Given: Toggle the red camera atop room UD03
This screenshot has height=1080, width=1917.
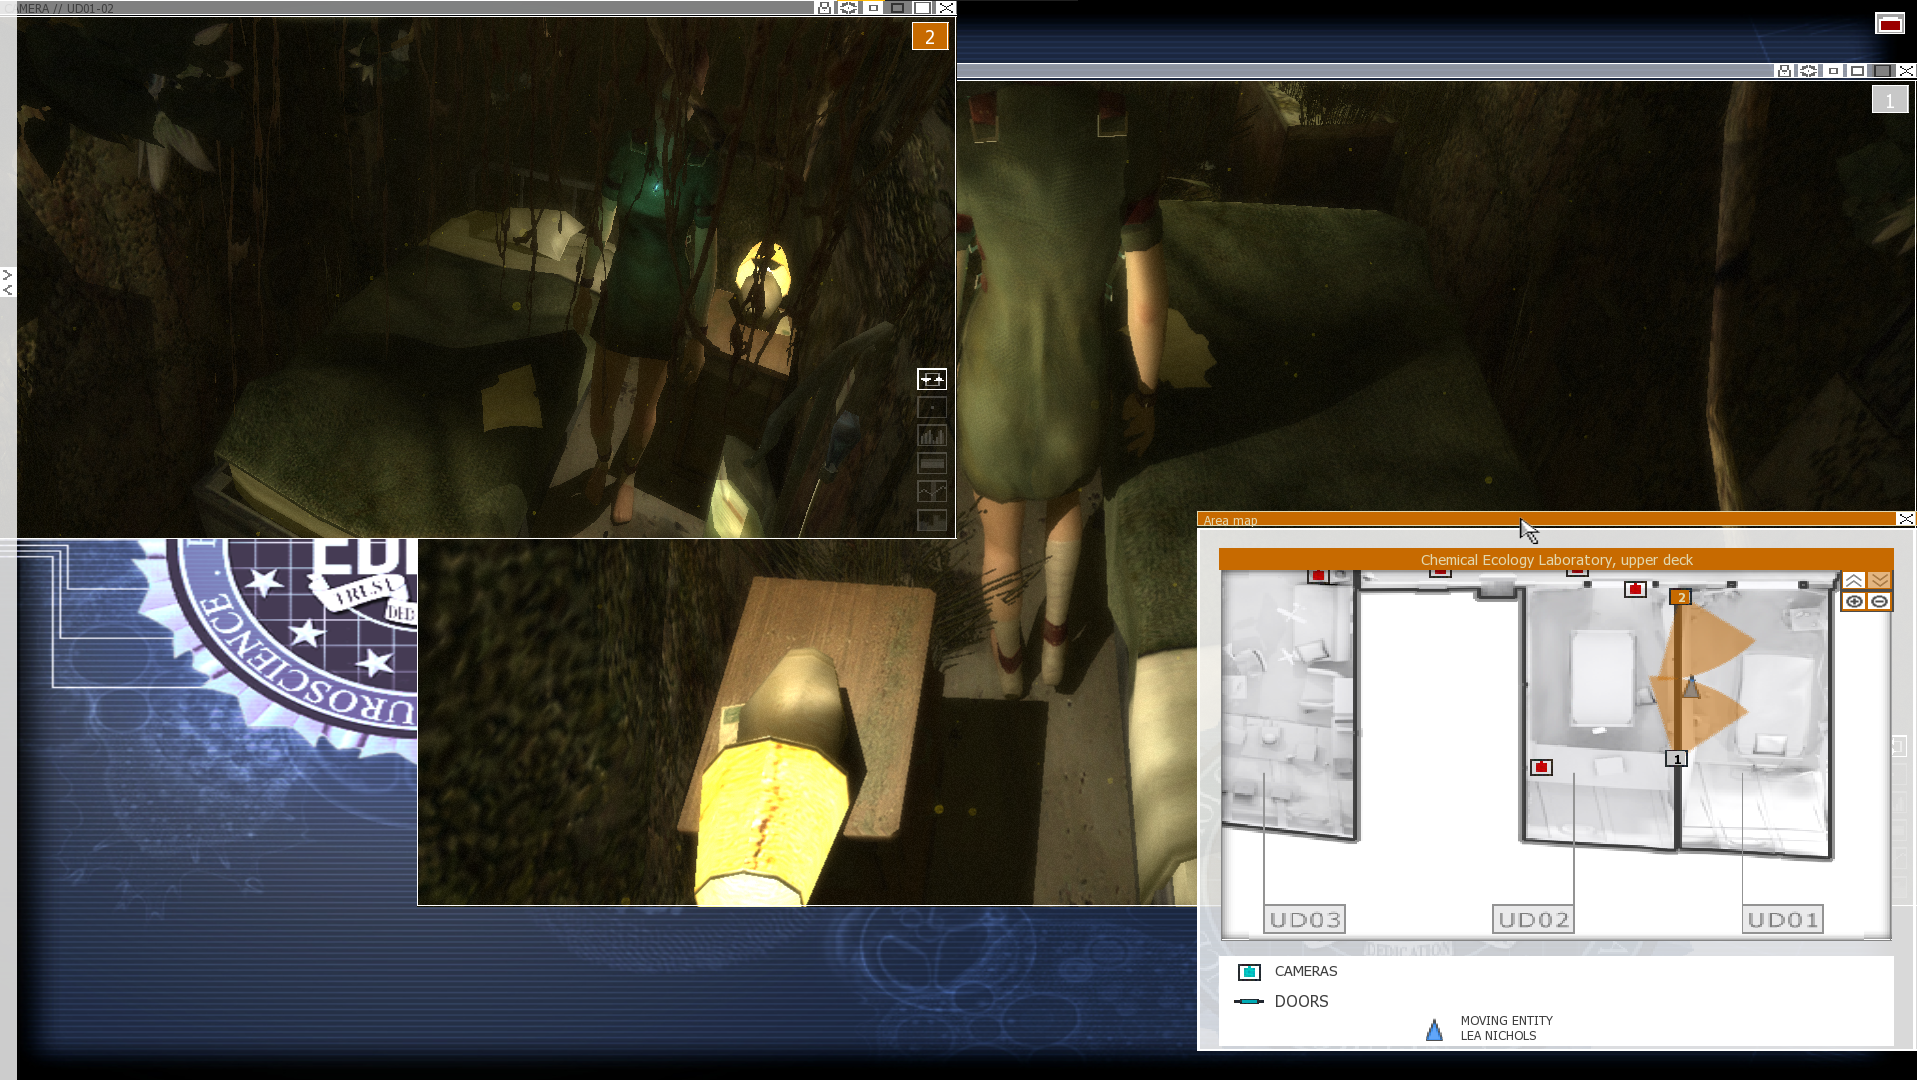Looking at the screenshot, I should click(1318, 576).
